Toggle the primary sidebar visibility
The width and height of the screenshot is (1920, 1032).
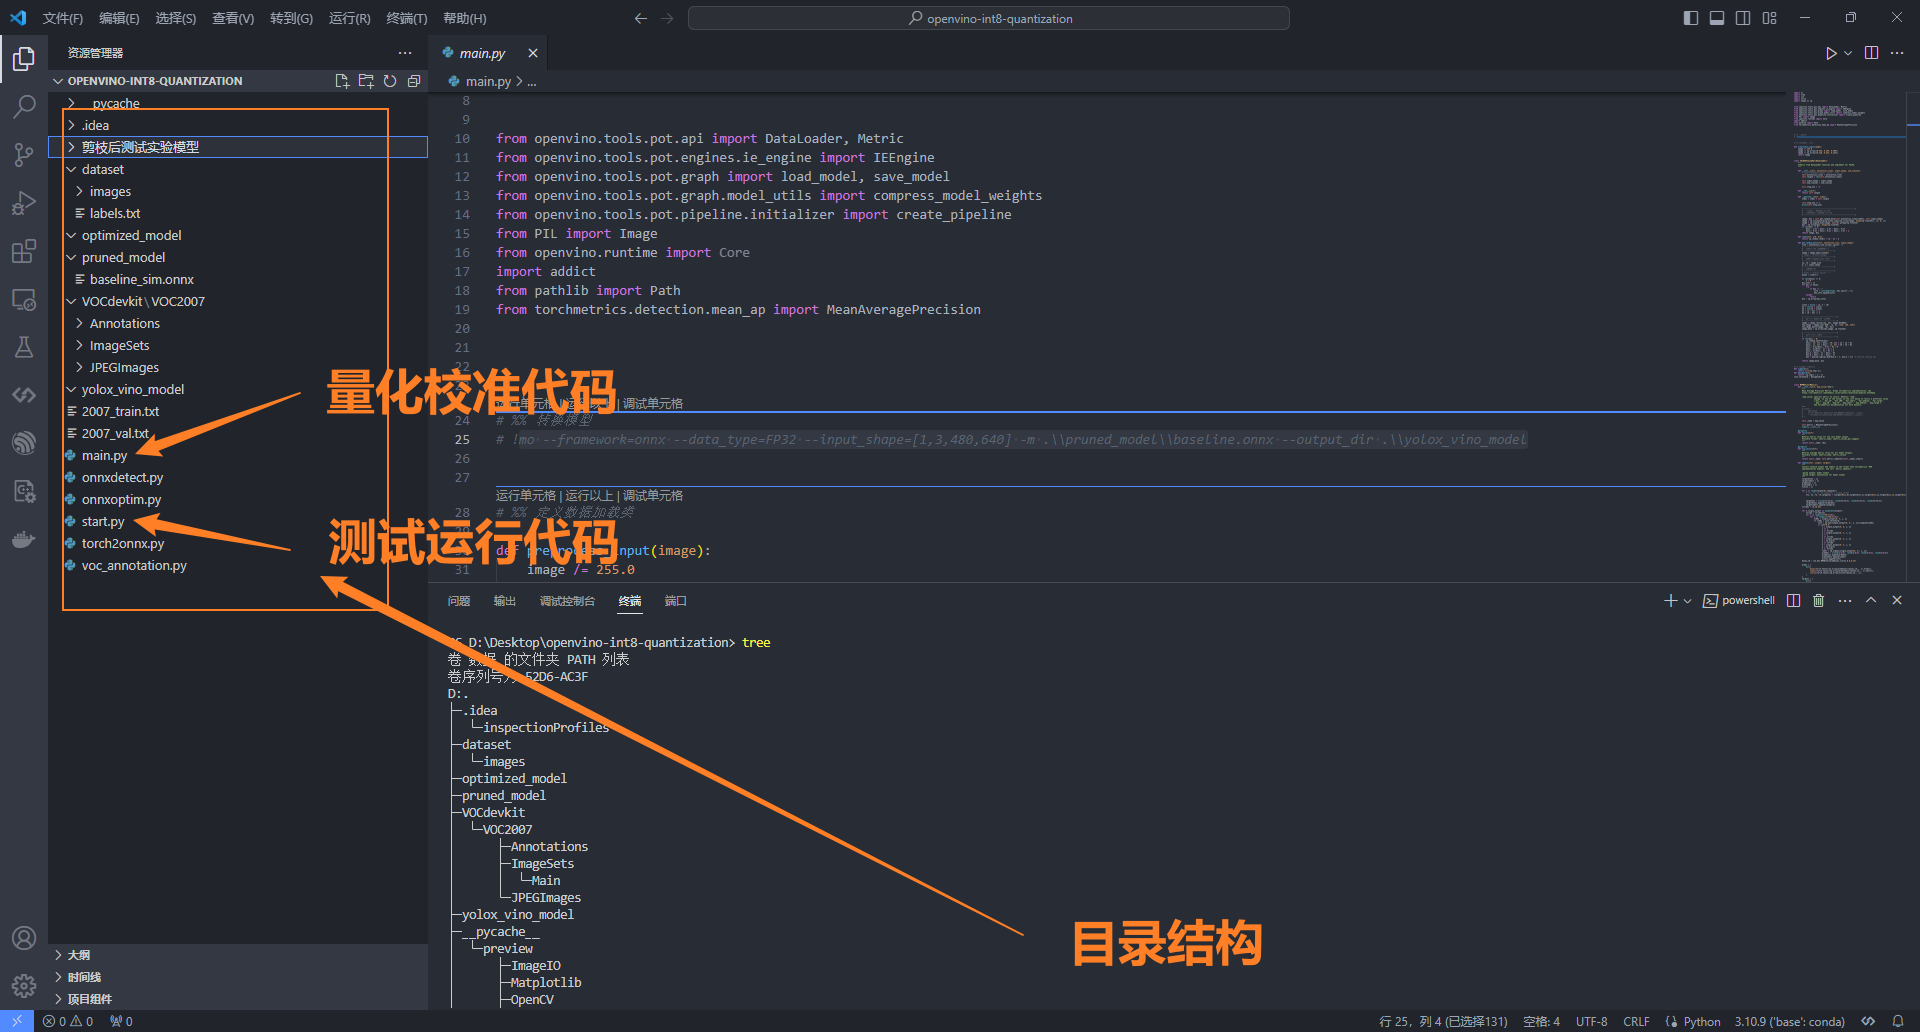[1690, 17]
